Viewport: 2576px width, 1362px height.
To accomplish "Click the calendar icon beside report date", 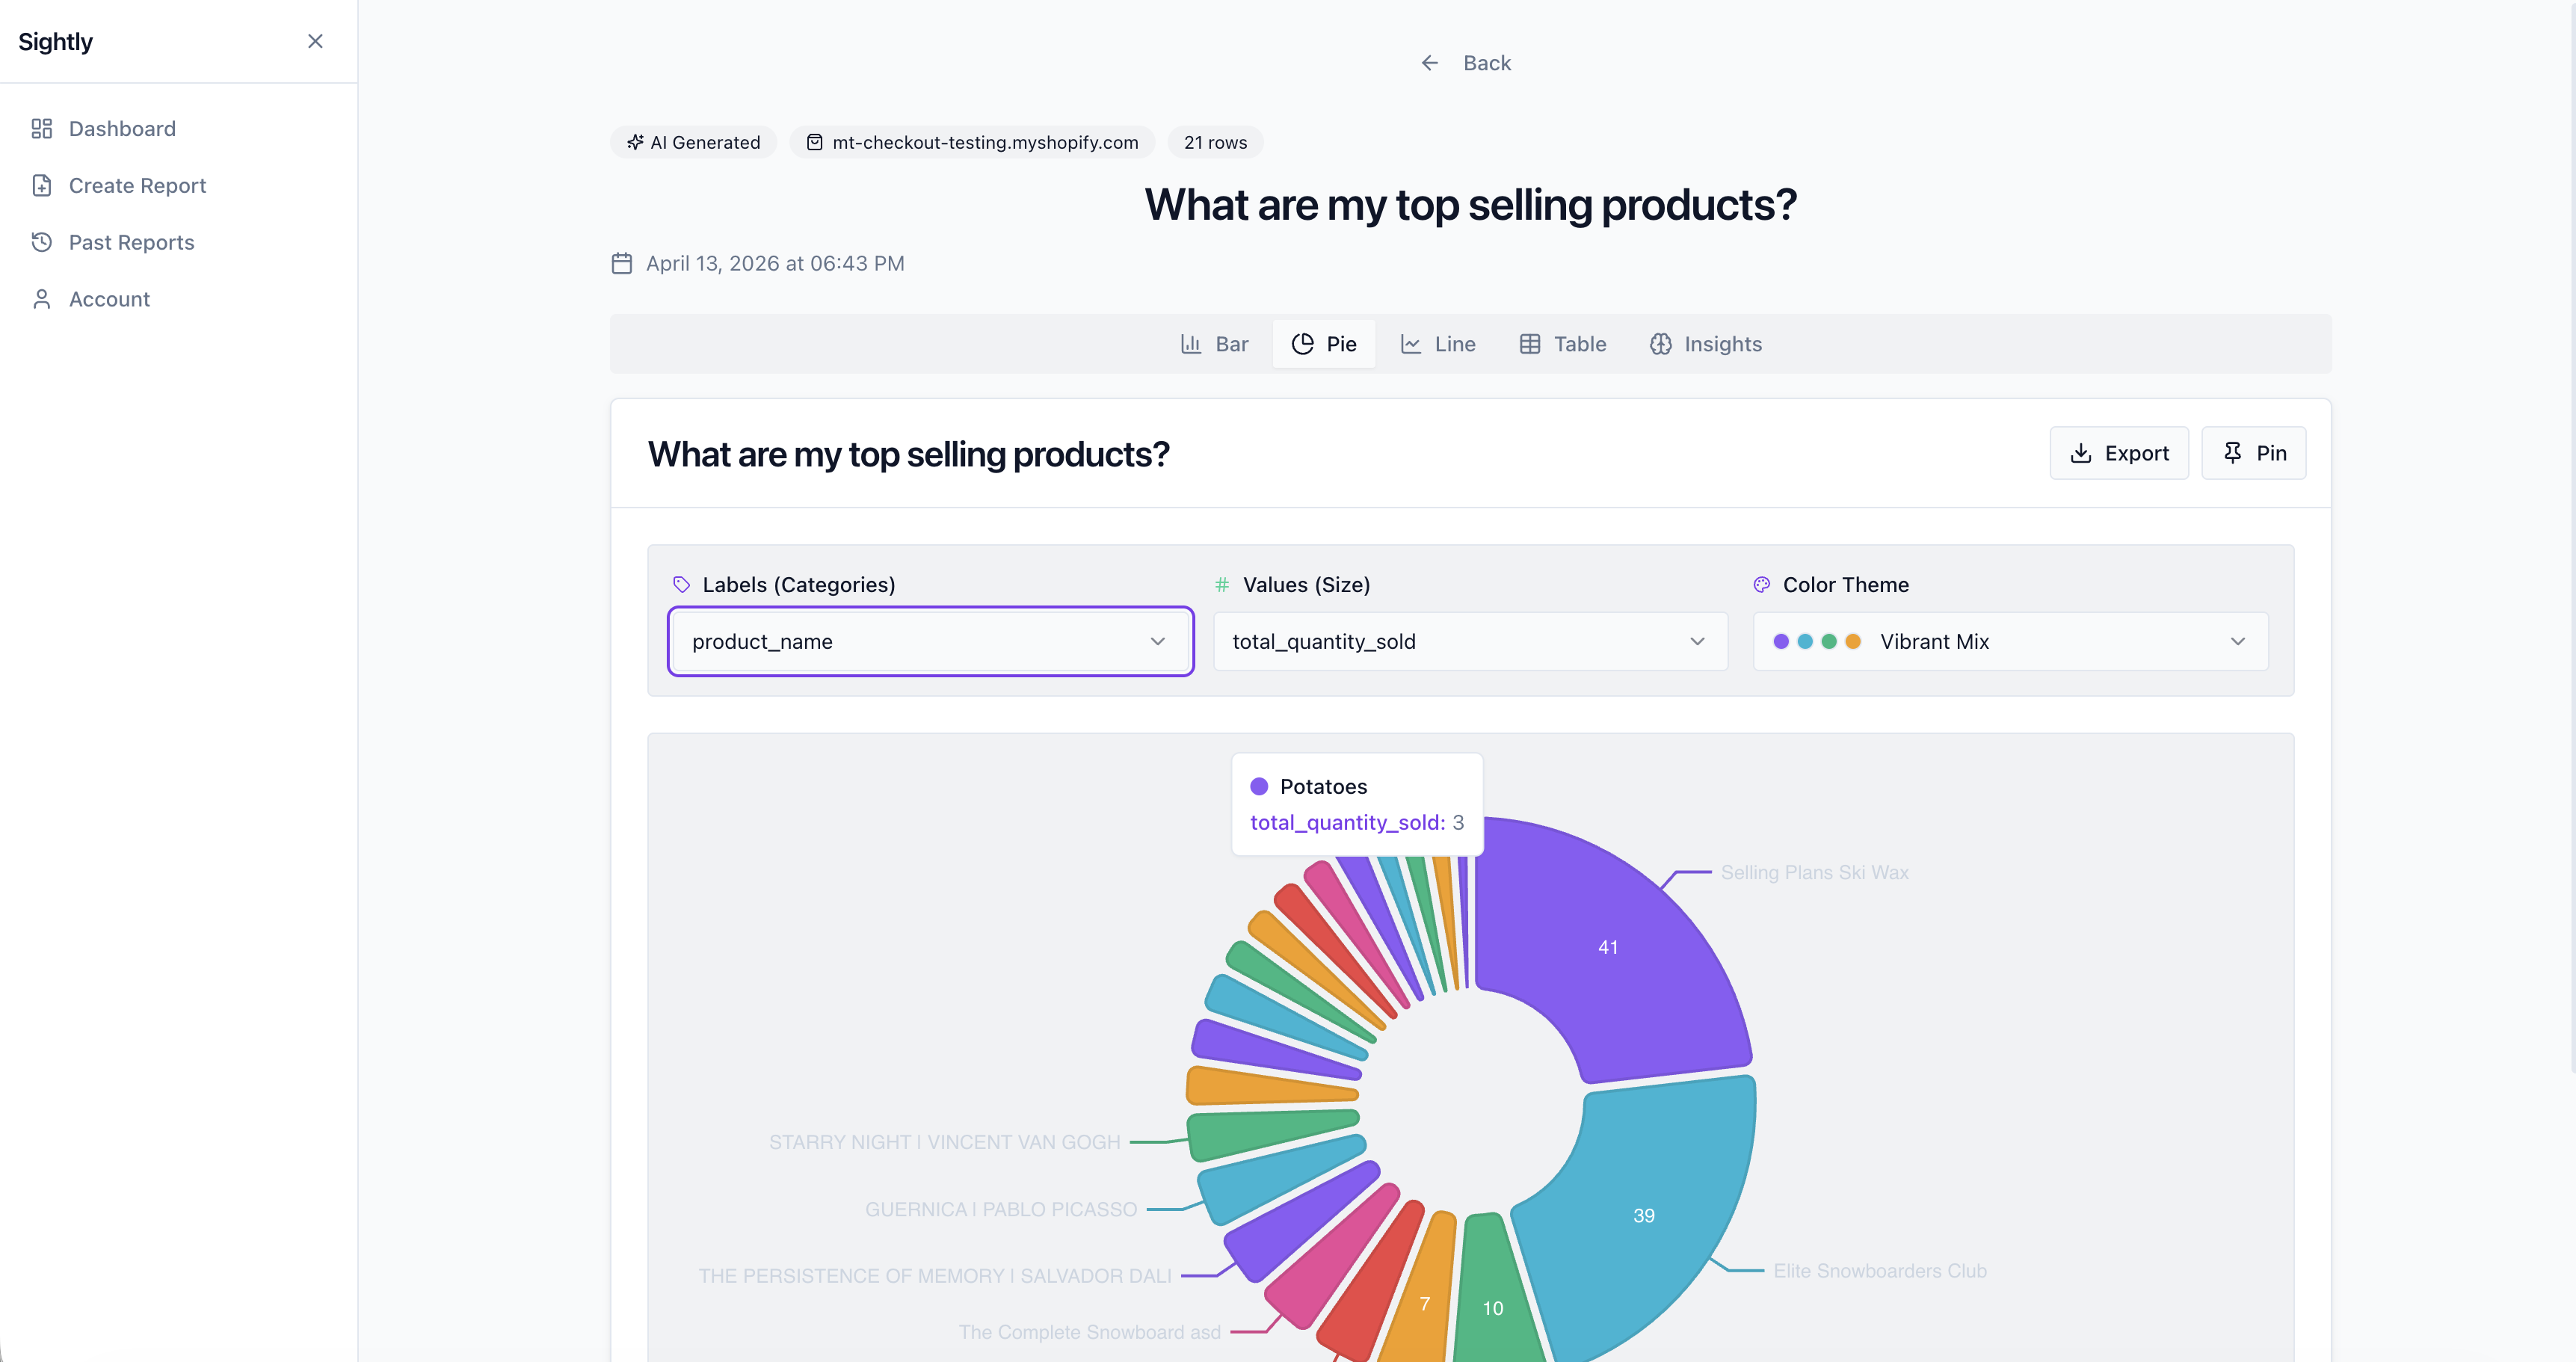I will [x=621, y=263].
